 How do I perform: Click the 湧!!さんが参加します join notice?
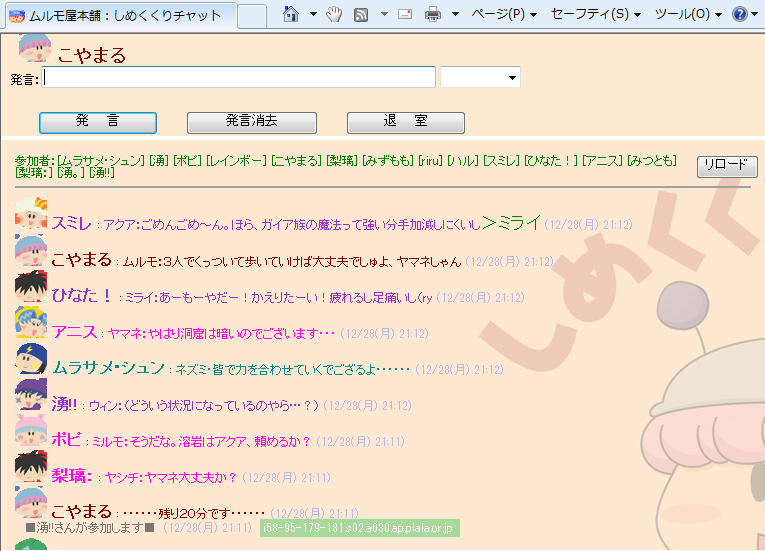pos(90,528)
